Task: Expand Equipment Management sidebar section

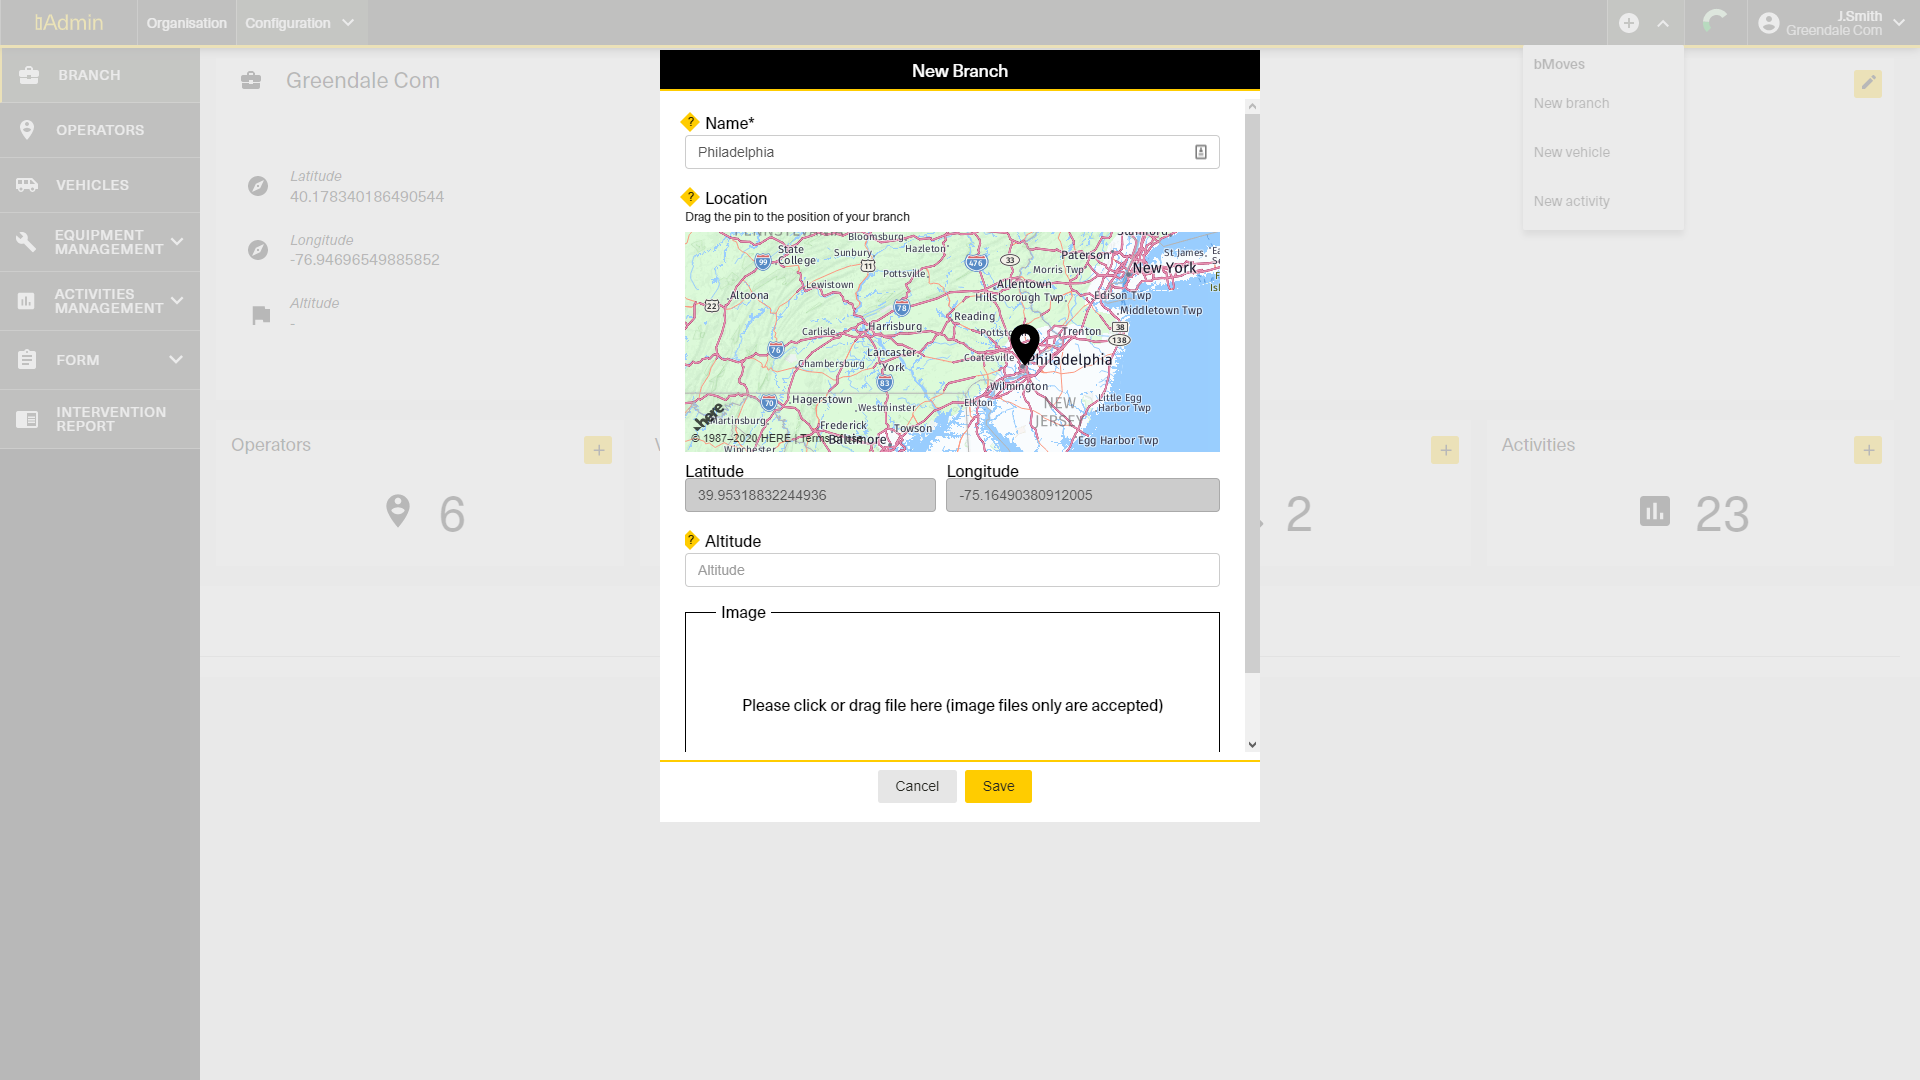Action: click(177, 242)
